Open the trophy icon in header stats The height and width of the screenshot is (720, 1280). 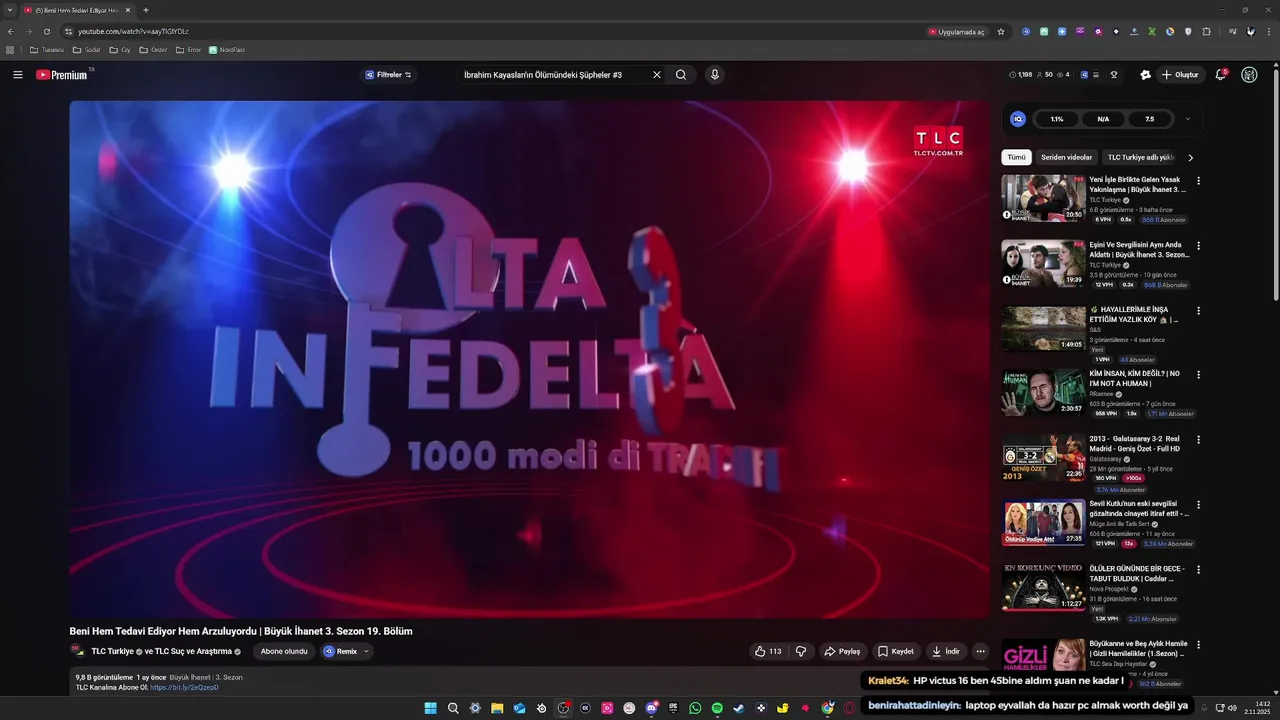pyautogui.click(x=1114, y=75)
